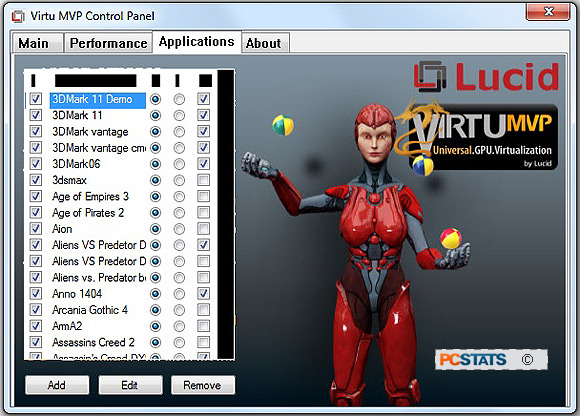
Task: Select first radio button for ArmA2
Action: (x=155, y=326)
